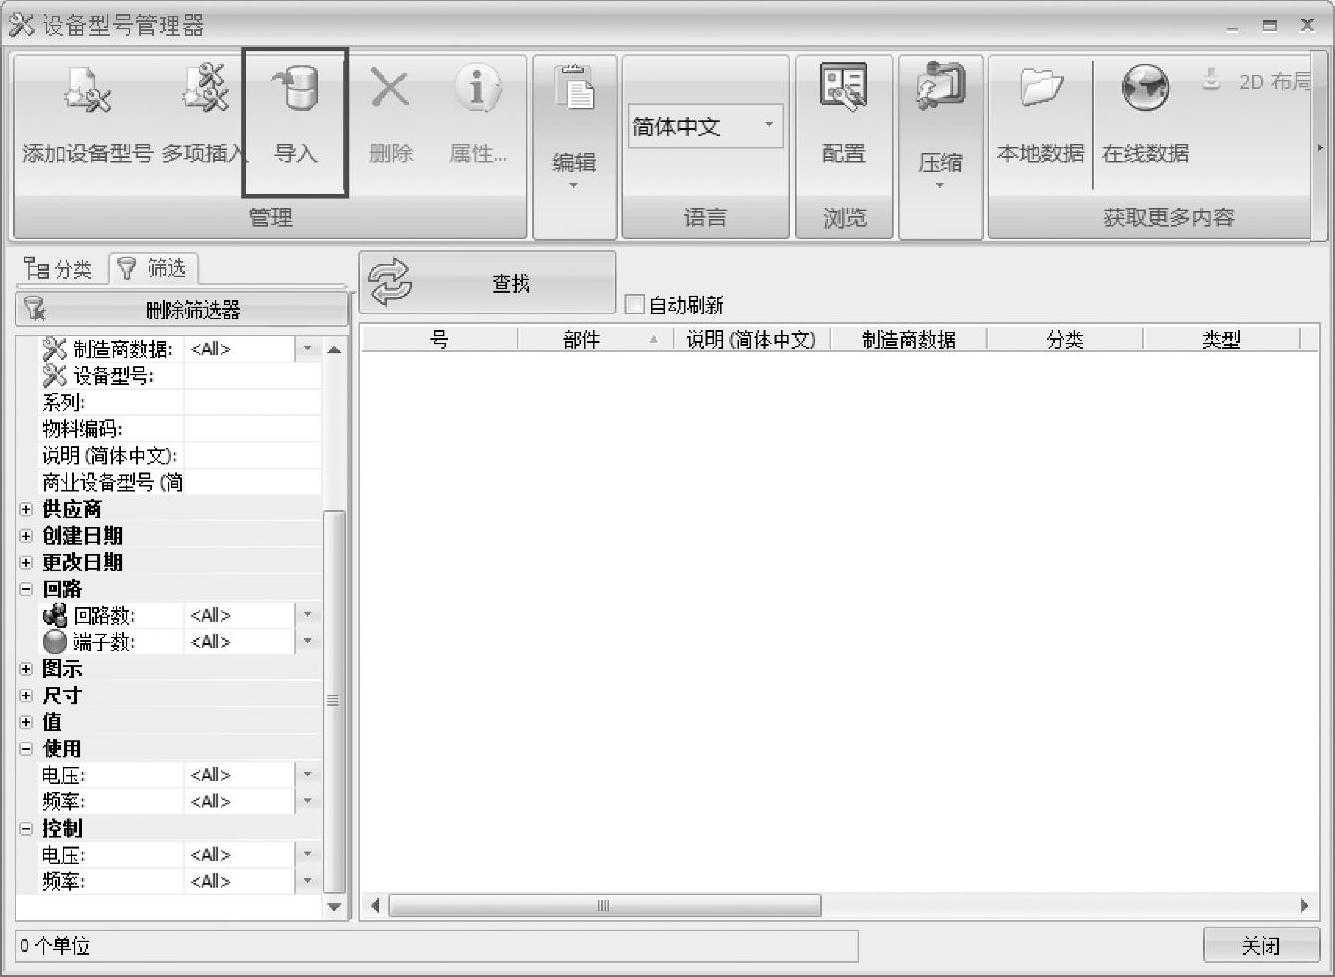Sort by the 制造商数据 column header

tap(908, 340)
